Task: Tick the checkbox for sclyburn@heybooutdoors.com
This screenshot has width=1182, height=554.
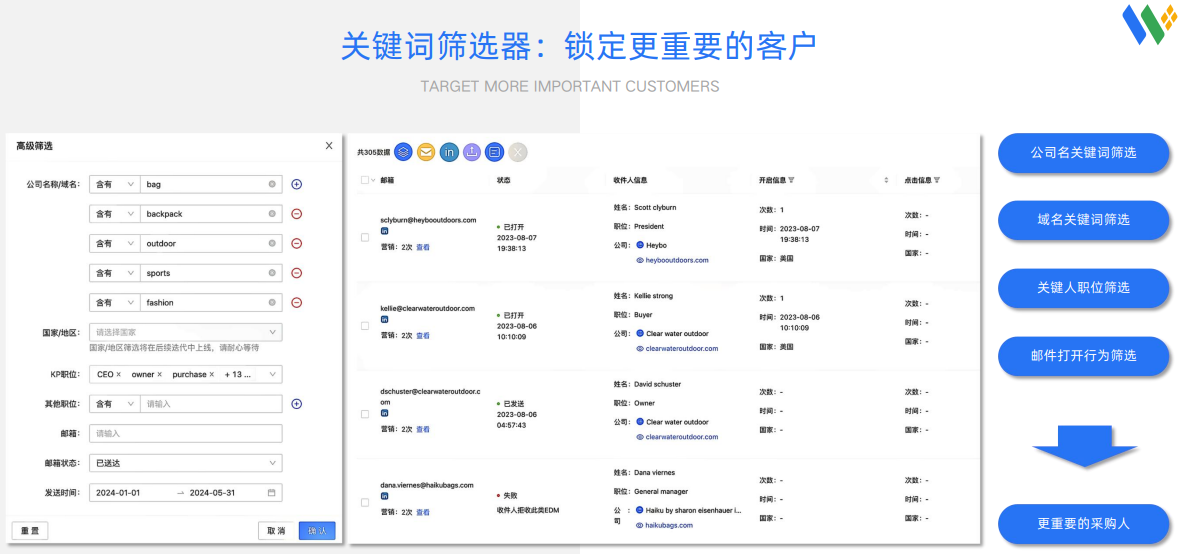Action: 365,238
